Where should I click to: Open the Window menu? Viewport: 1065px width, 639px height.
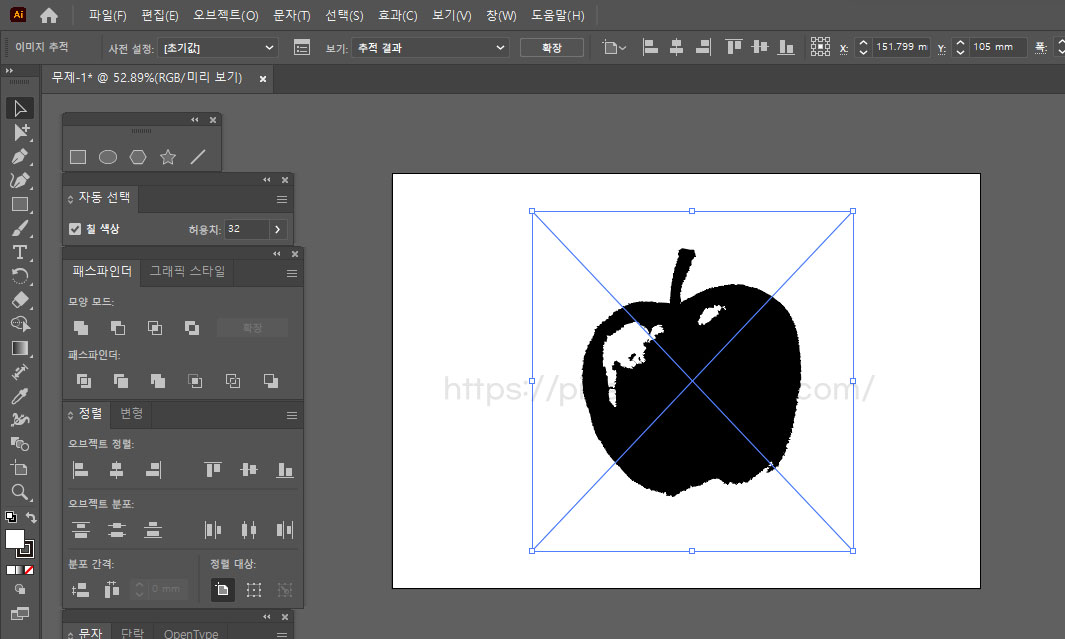click(501, 15)
